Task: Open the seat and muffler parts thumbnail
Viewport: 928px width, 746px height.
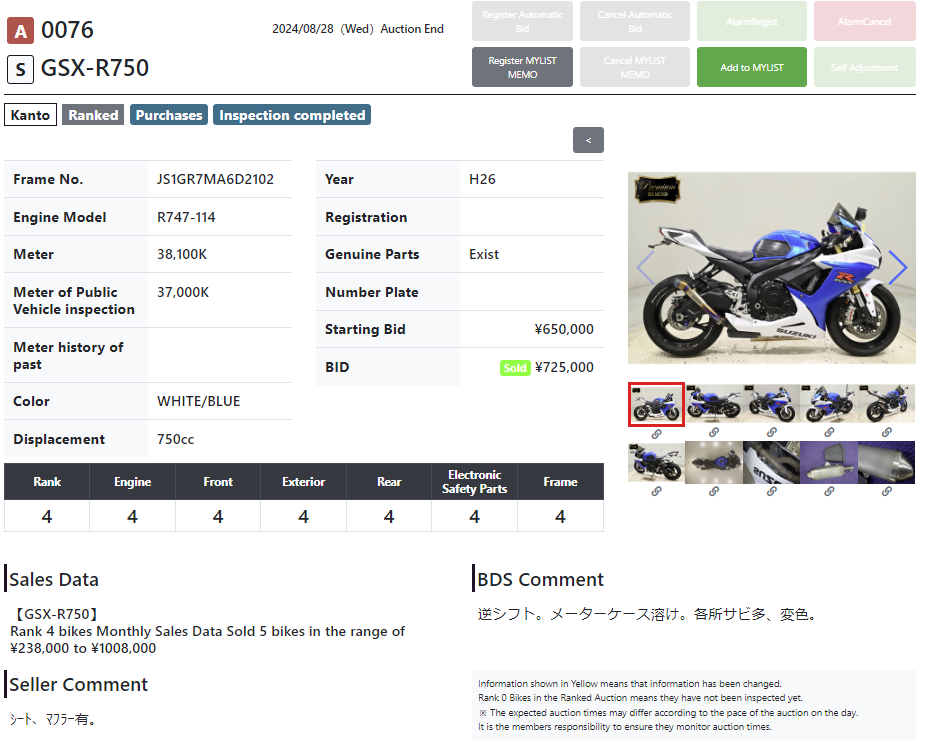Action: [x=829, y=463]
